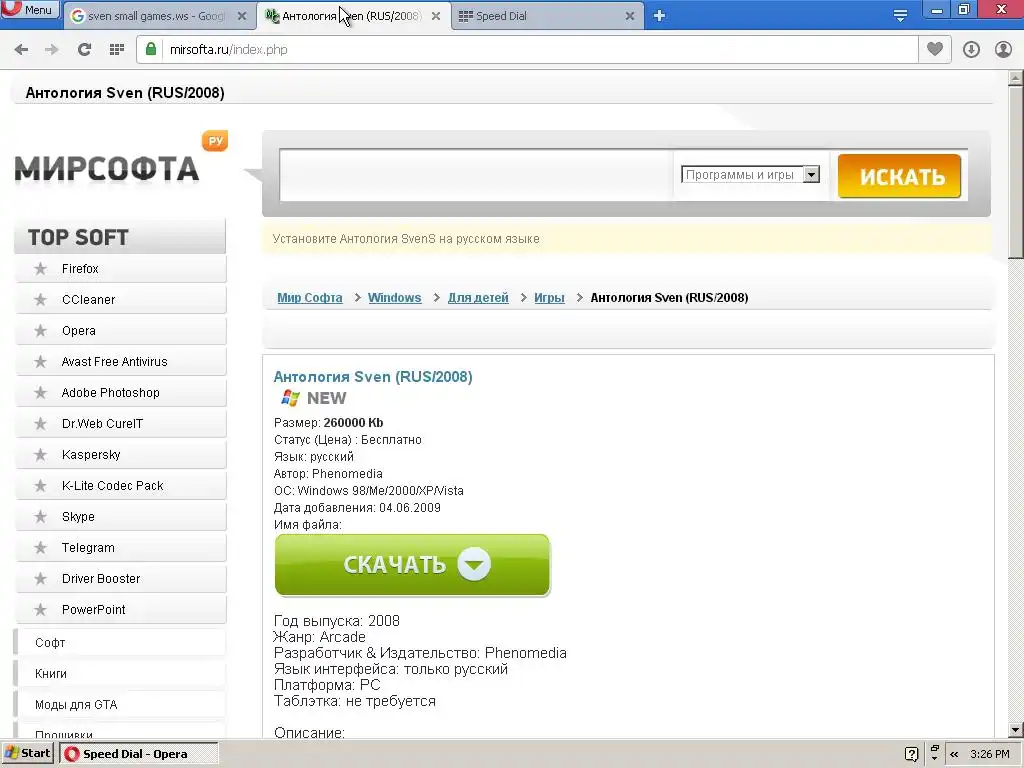Click the 'Антология Sven (RUS/2008)' article title link
This screenshot has width=1024, height=768.
373,377
